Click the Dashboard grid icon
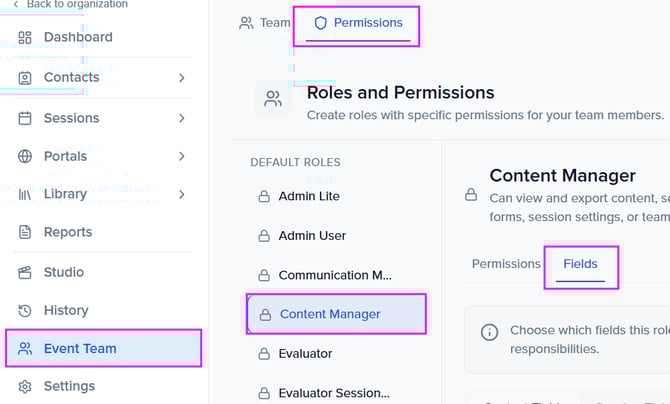The width and height of the screenshot is (670, 404). click(x=25, y=38)
